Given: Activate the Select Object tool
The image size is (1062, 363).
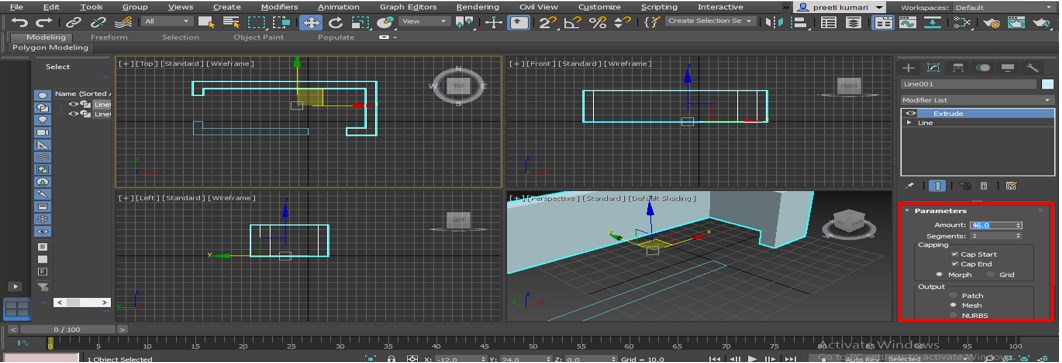Looking at the screenshot, I should click(206, 22).
